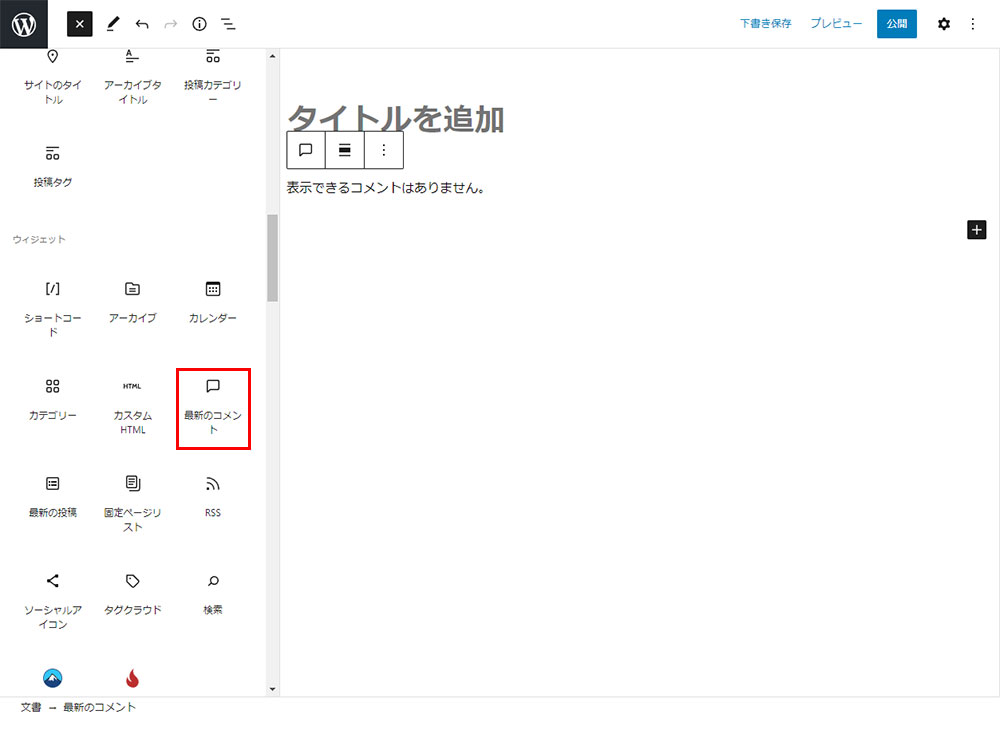Click the Save Draft link
Viewport: 1000px width, 742px height.
coord(765,24)
